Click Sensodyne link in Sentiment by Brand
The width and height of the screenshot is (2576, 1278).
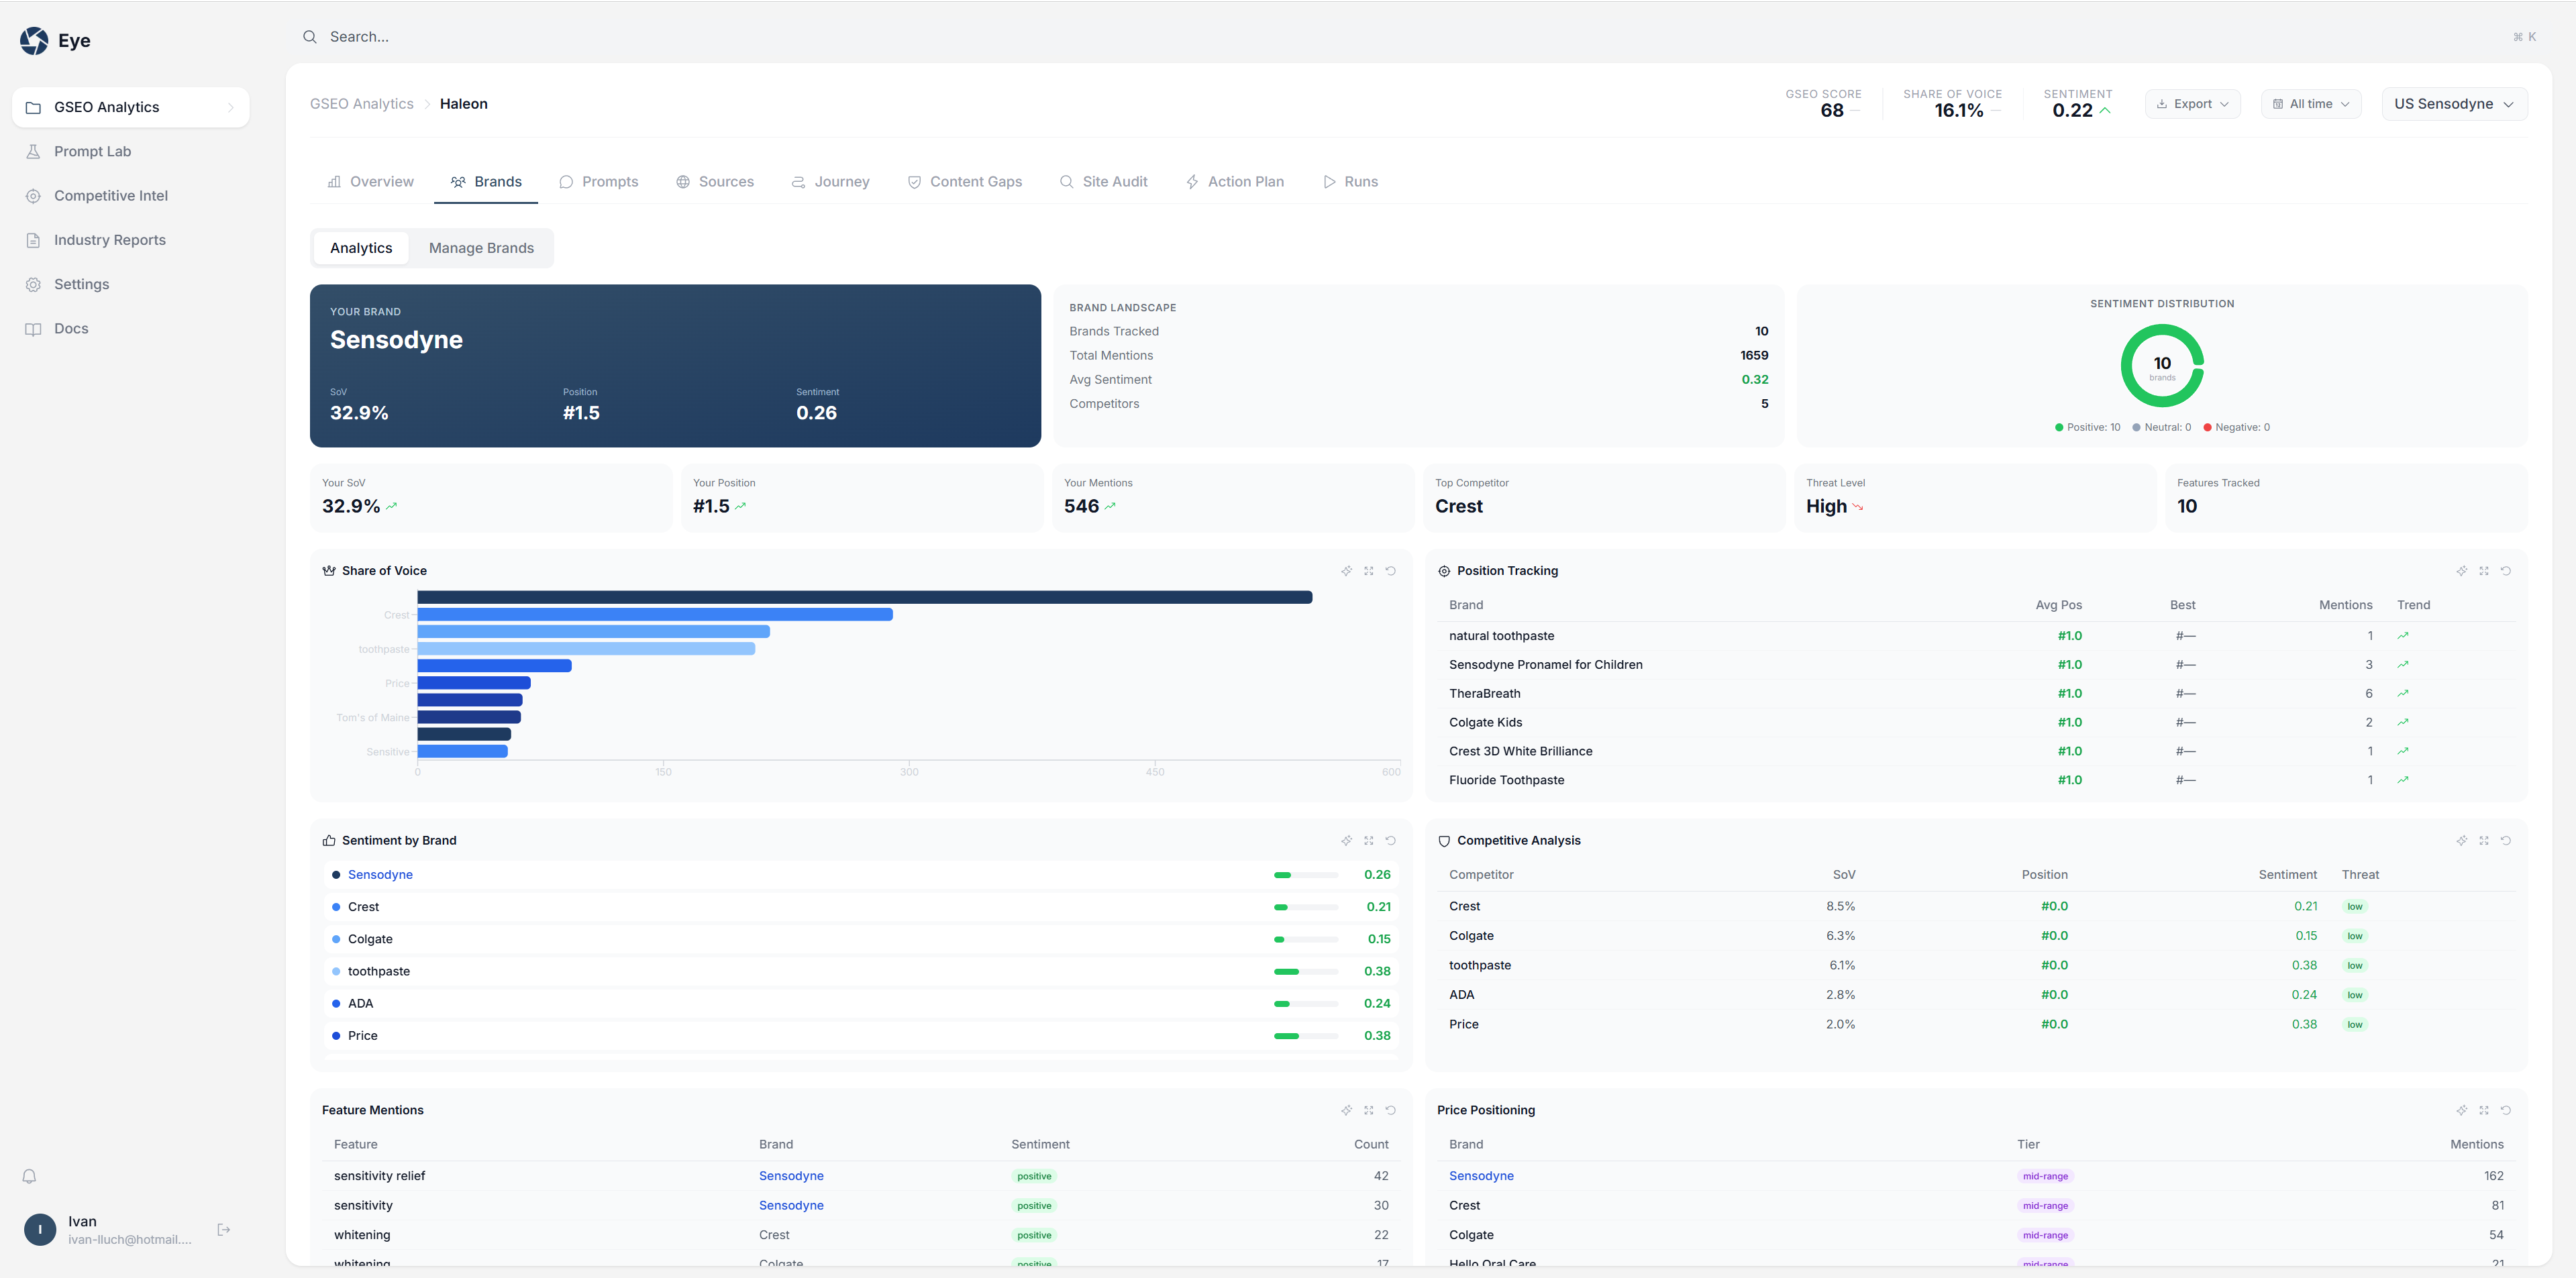tap(380, 875)
